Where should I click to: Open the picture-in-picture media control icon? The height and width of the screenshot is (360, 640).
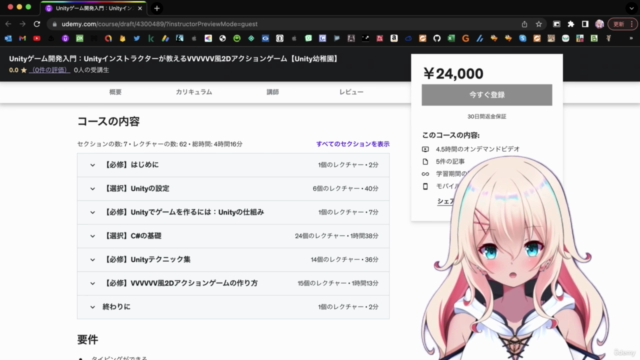pyautogui.click(x=557, y=24)
